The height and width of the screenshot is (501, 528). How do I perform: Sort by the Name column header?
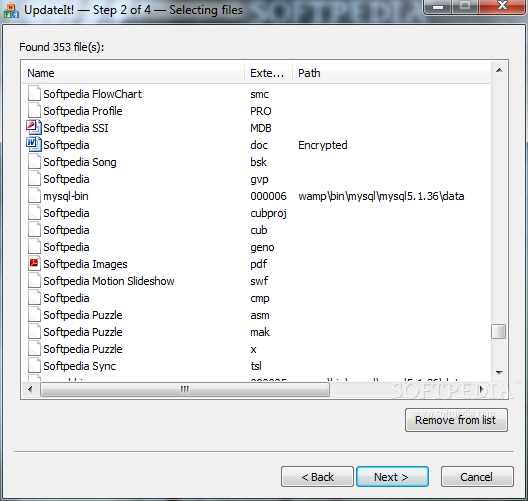click(133, 73)
